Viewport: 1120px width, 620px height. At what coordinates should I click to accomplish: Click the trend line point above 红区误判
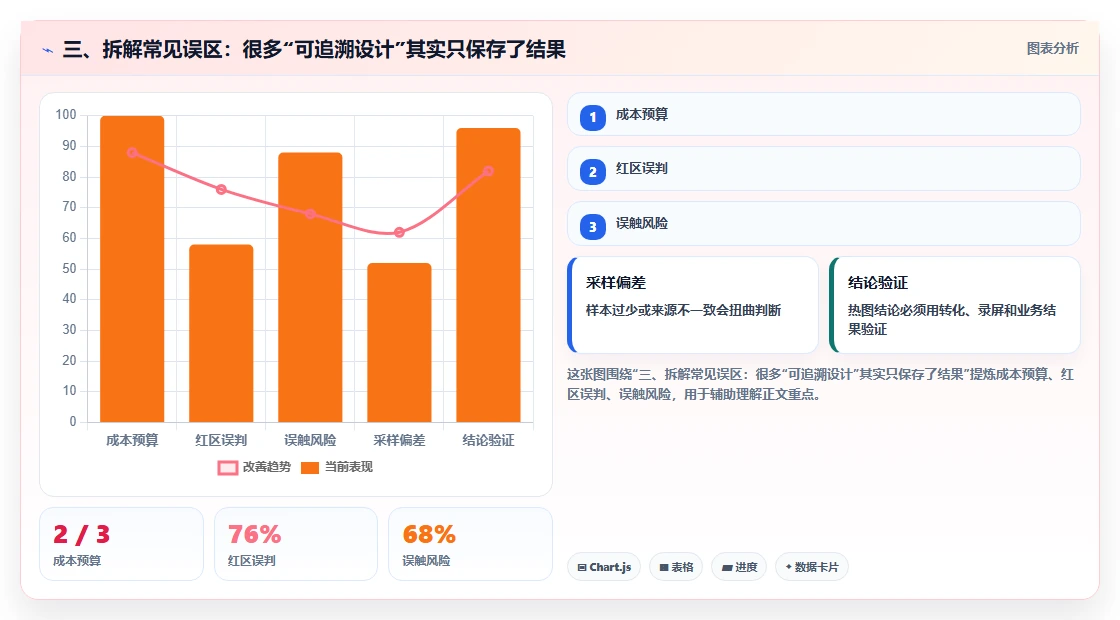tap(221, 189)
